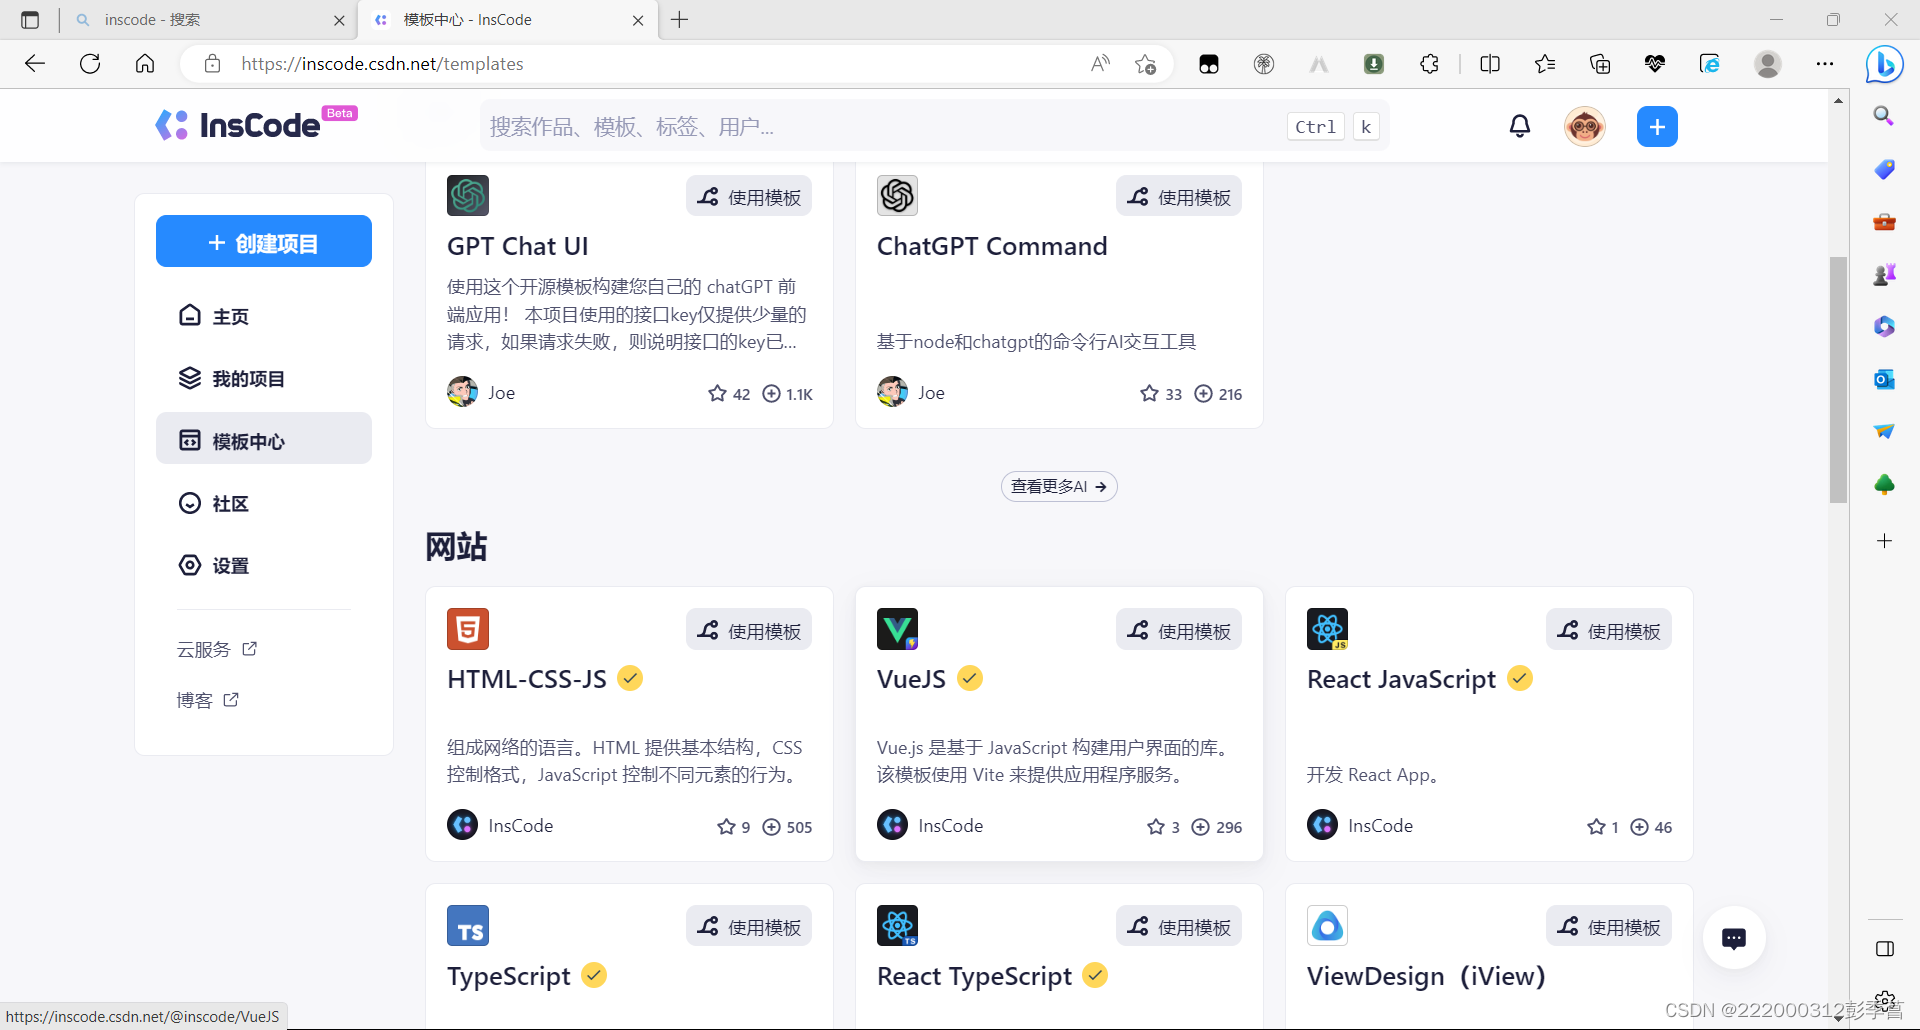Click the React TypeScript template logo

pos(897,926)
